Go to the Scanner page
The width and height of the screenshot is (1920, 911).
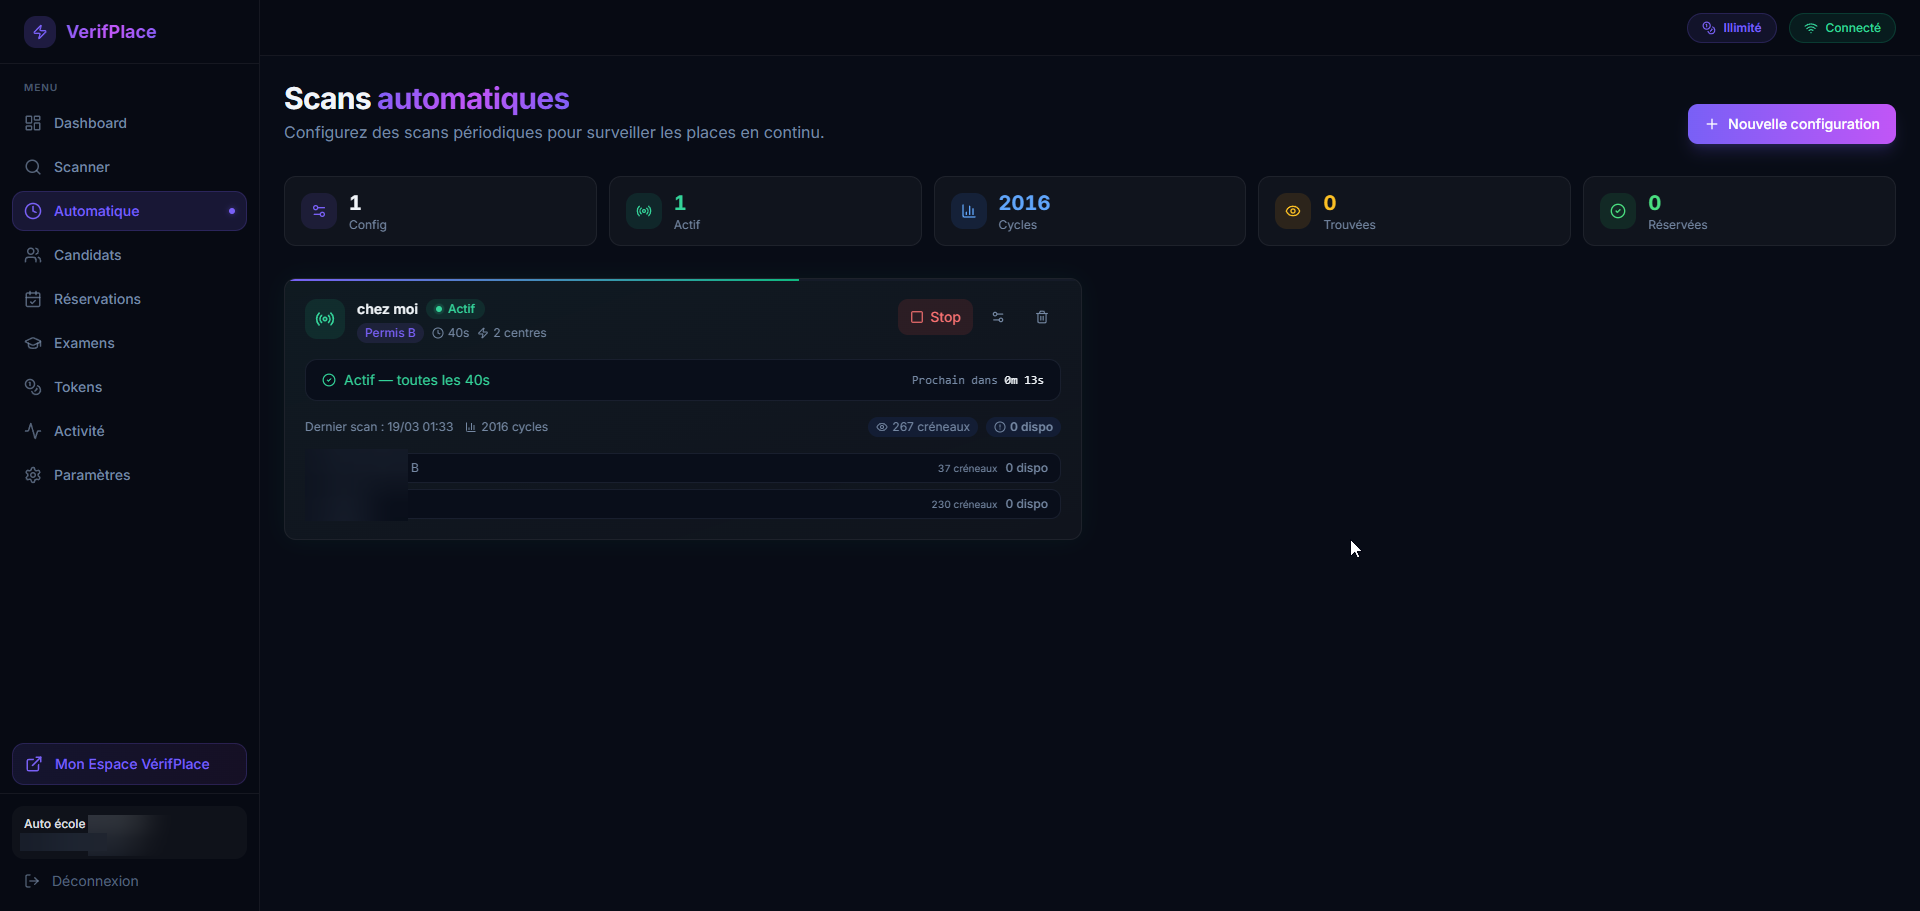click(x=82, y=167)
